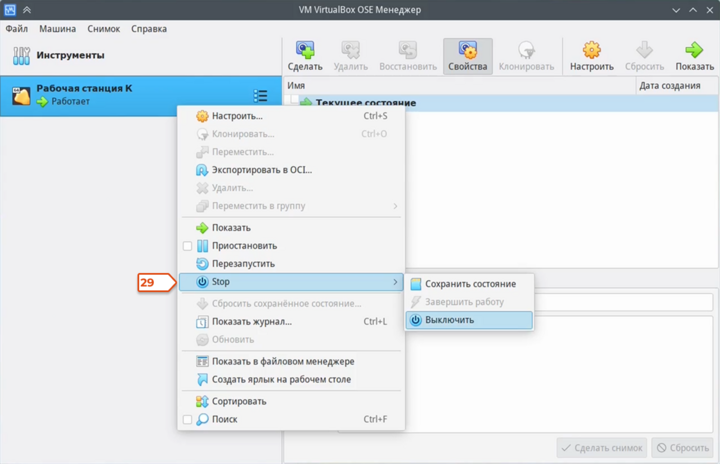Expand Переместить в группу submenu

(x=292, y=206)
